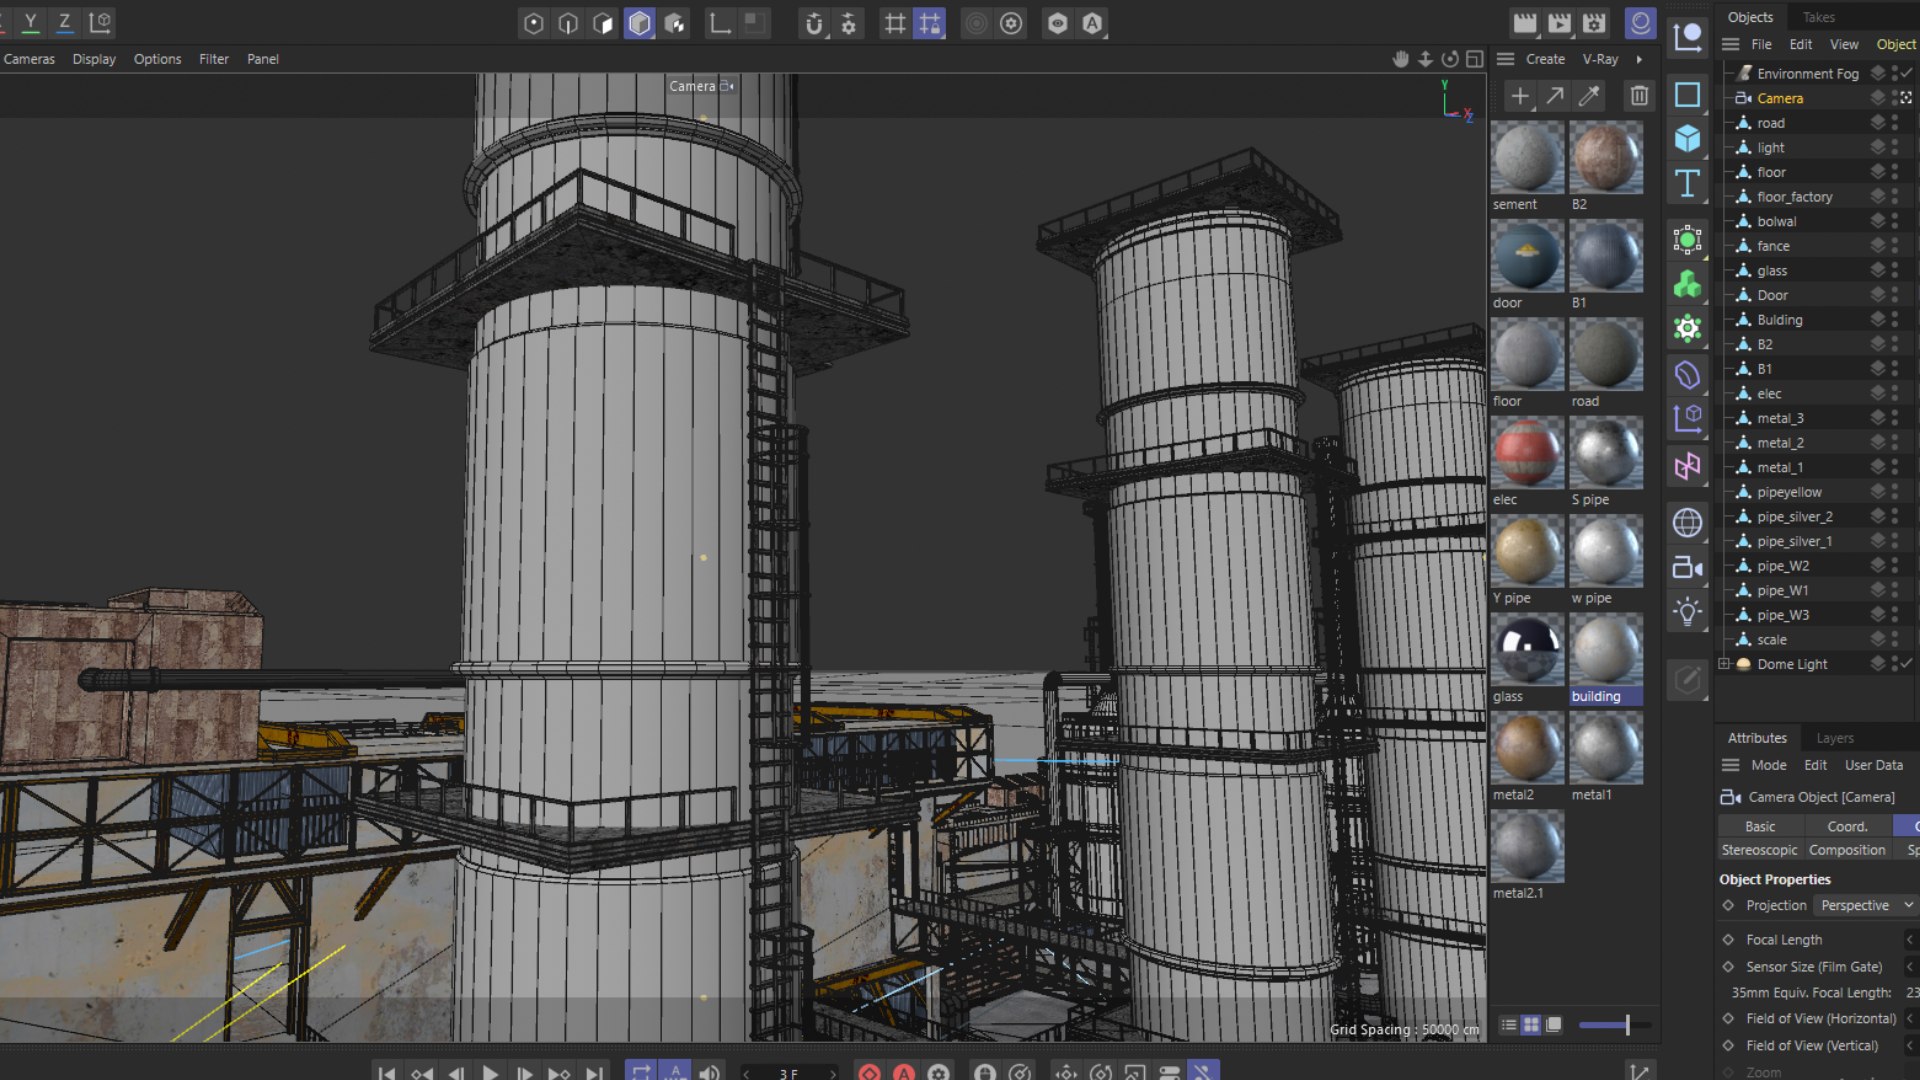Click the hexagon A auto icon

pos(1092,23)
